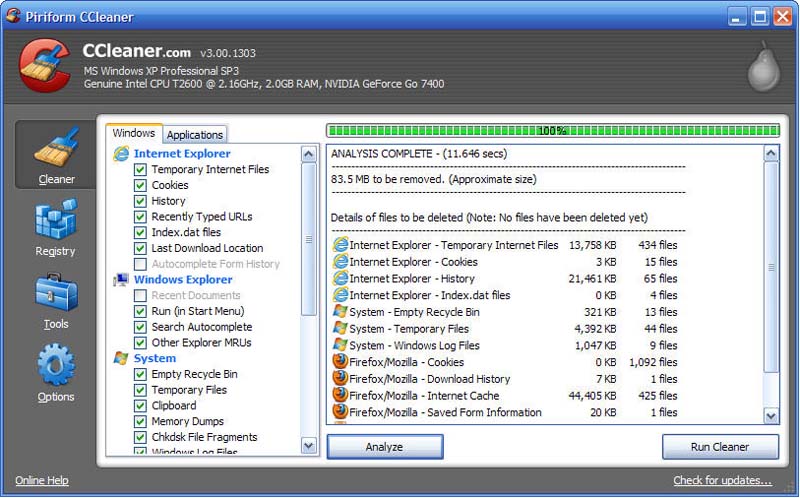This screenshot has width=800, height=498.
Task: Click the Run Cleaner button
Action: coord(720,447)
